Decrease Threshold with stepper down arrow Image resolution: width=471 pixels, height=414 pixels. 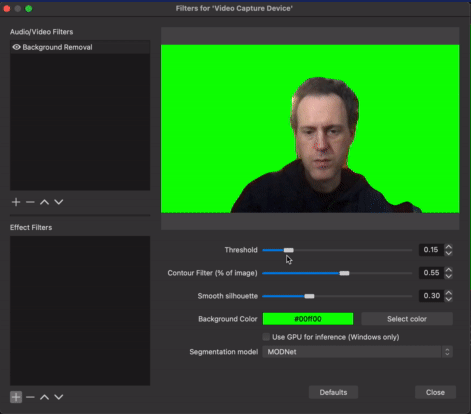coord(449,253)
